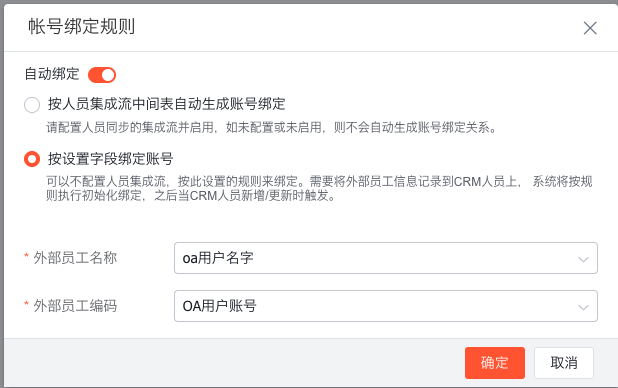
Task: Click the 帐号绑定规则 dialog title
Action: 82,26
